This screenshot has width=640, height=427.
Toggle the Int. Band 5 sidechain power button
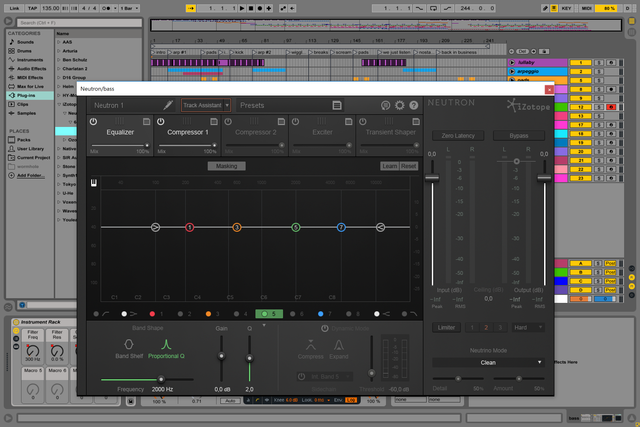click(x=301, y=376)
